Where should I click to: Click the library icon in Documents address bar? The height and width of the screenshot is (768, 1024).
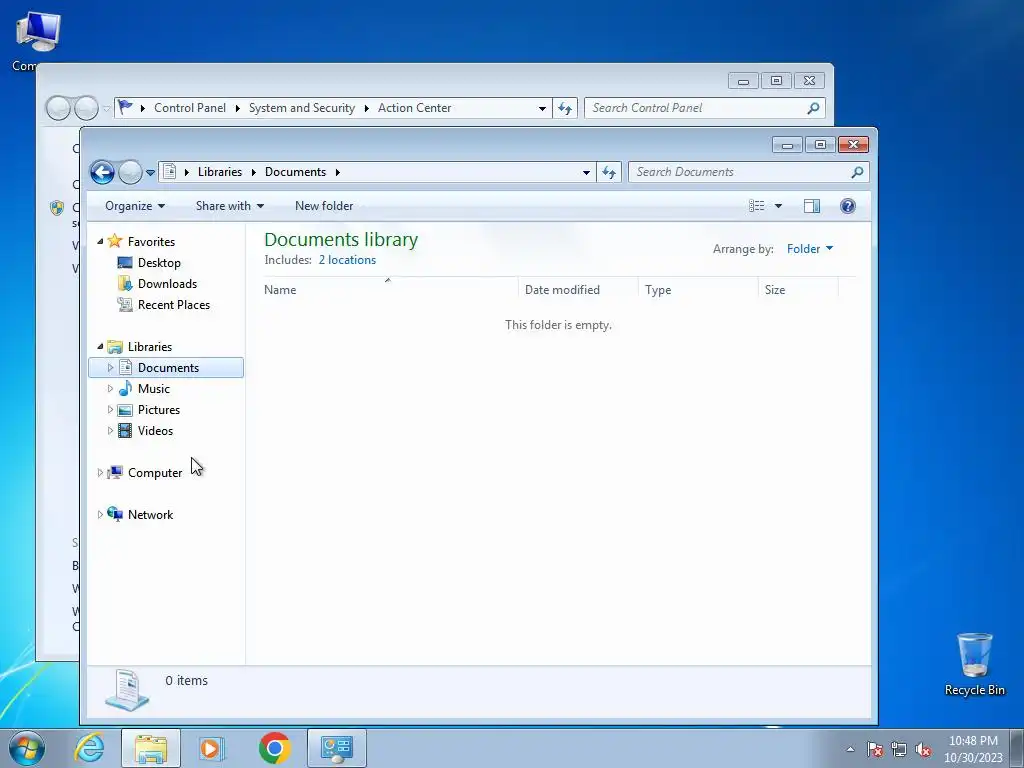pyautogui.click(x=169, y=172)
